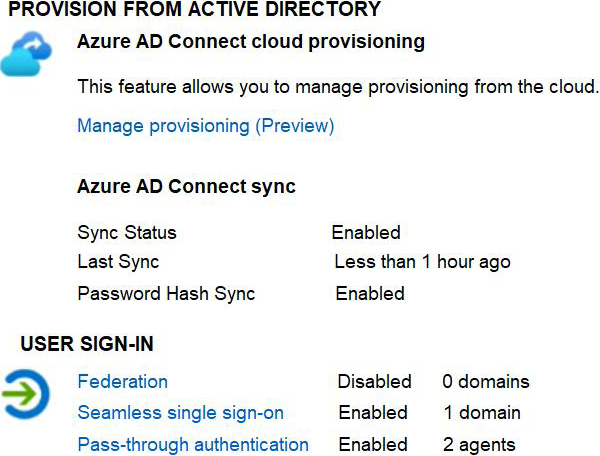This screenshot has height=456, width=600.
Task: Click the Password Hash Sync label
Action: (166, 294)
